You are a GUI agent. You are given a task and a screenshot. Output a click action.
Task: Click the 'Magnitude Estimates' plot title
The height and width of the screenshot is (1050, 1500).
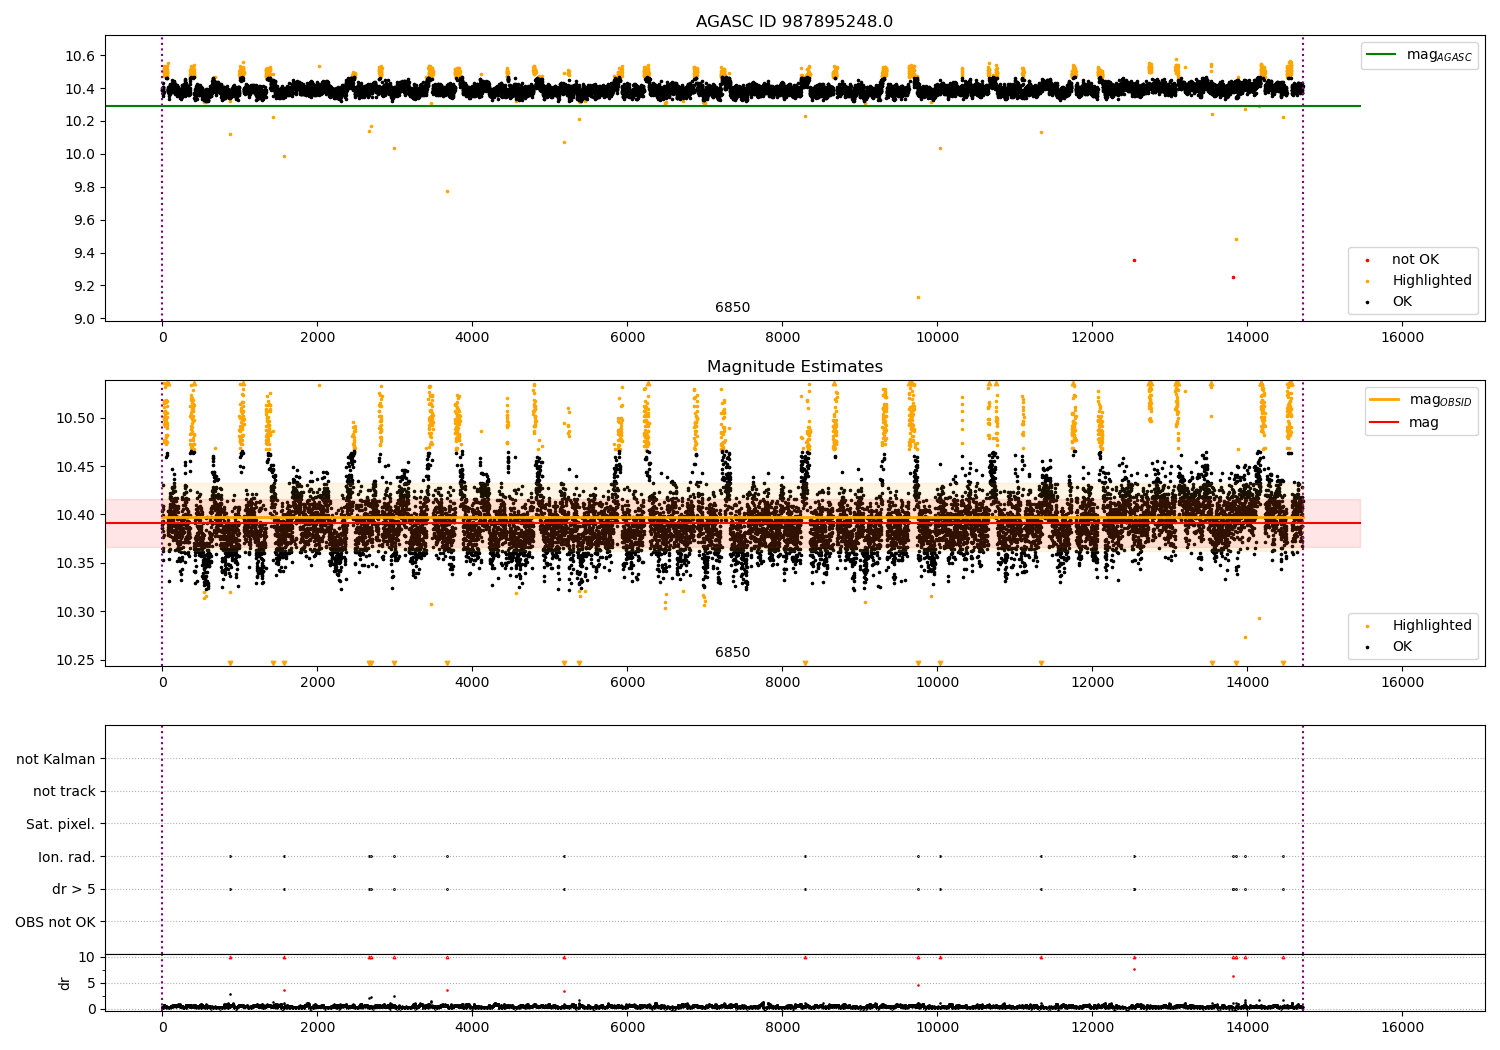794,367
